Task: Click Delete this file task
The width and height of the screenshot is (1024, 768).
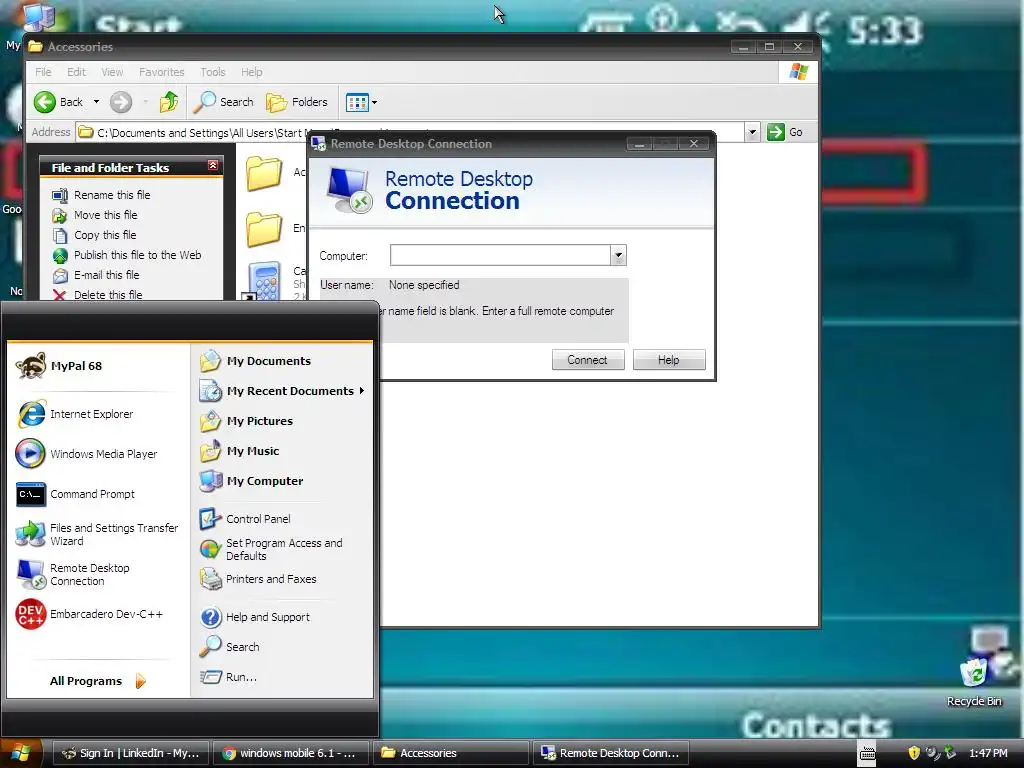Action: click(x=97, y=295)
